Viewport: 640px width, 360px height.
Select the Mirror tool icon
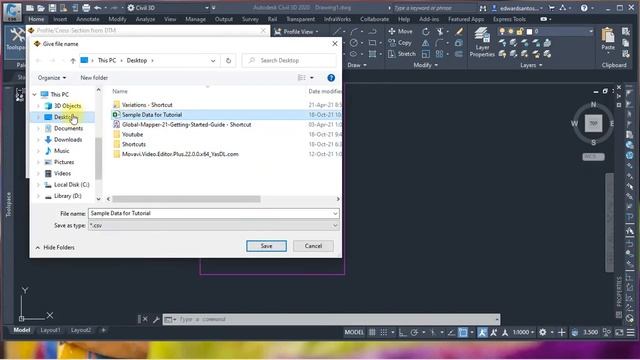(426, 42)
